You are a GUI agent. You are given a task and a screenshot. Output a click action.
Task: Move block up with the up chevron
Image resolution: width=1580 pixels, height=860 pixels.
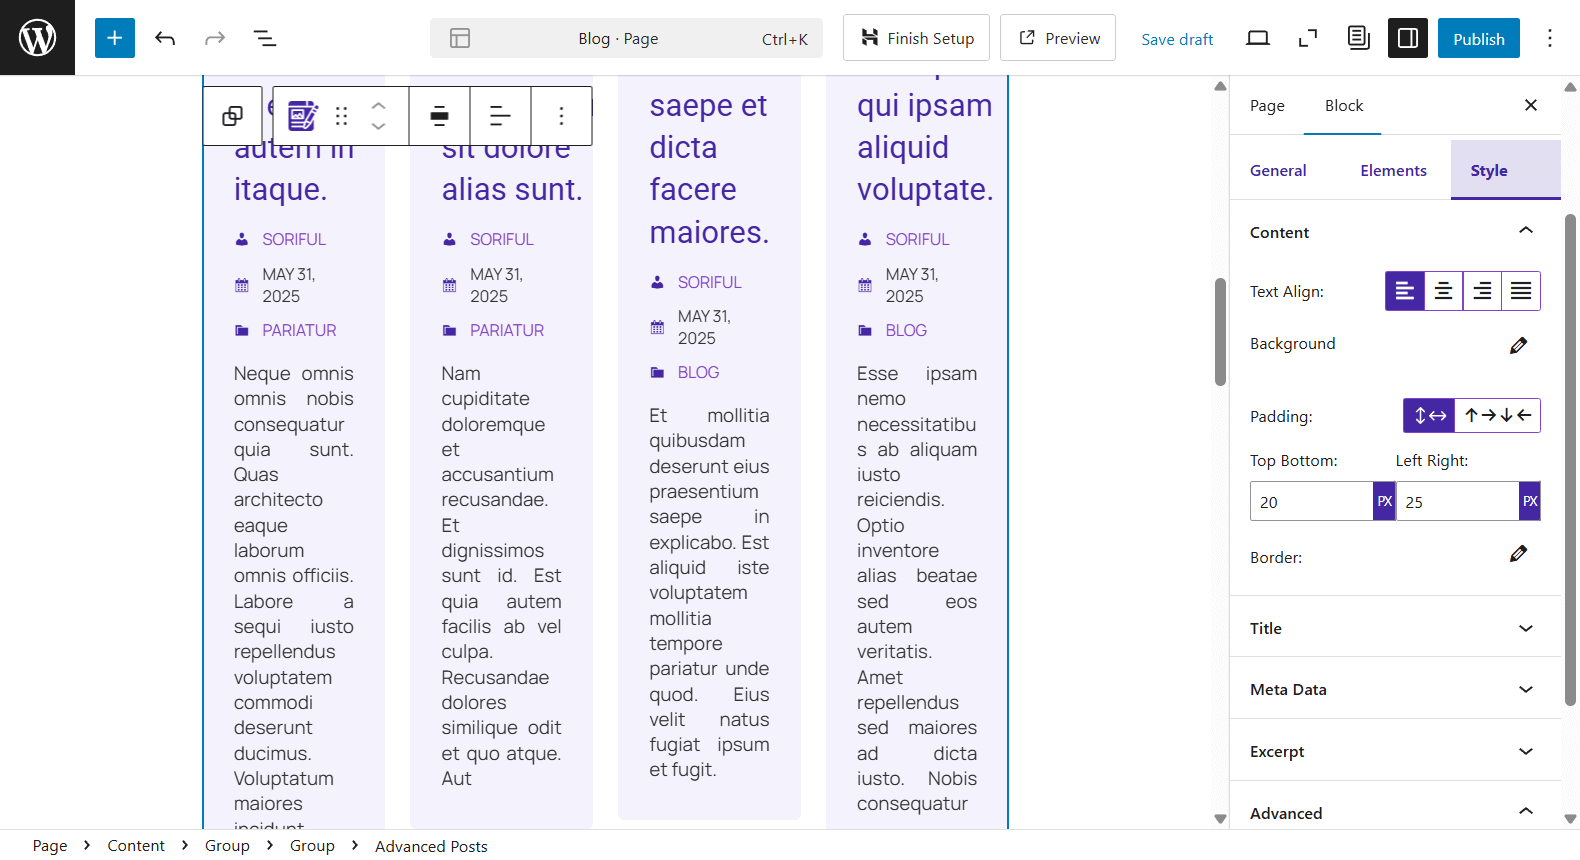(378, 105)
